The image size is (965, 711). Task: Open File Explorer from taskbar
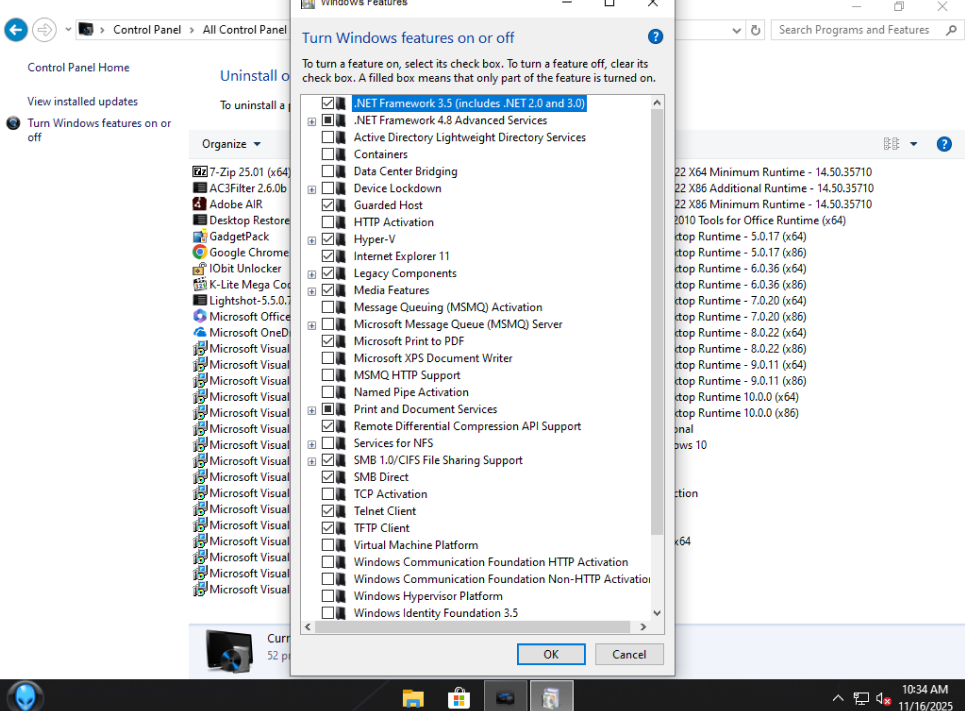(x=413, y=698)
